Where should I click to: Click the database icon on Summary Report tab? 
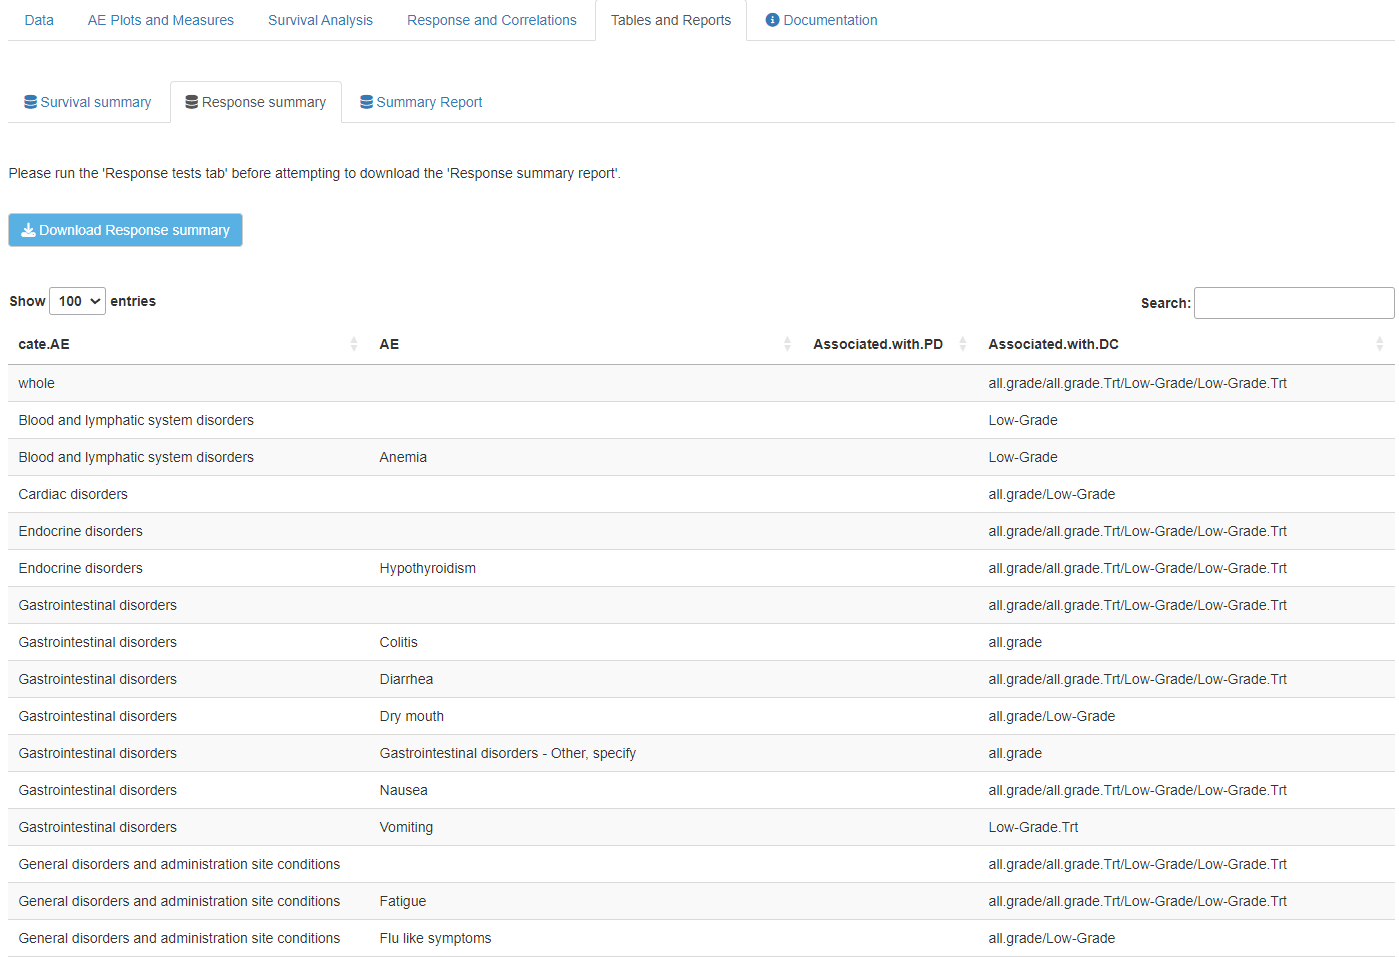367,102
